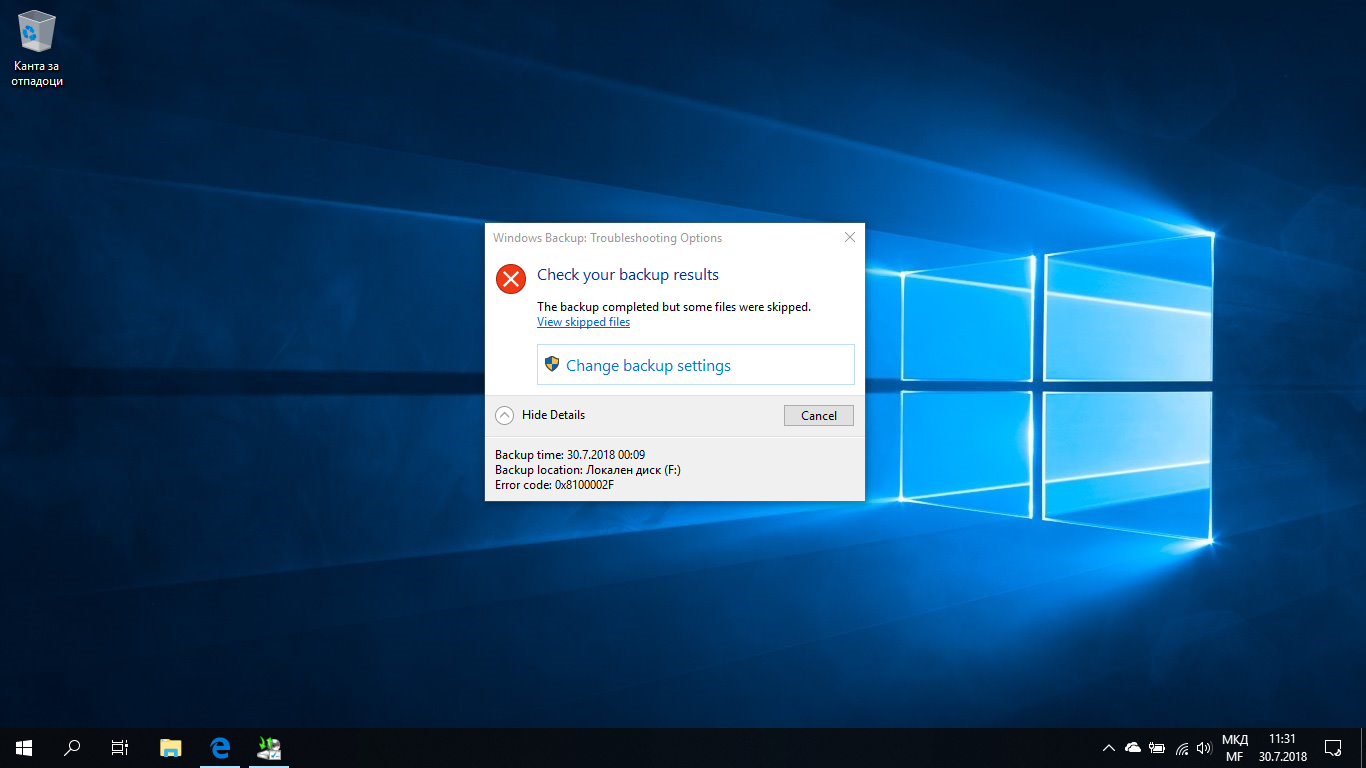
Task: Open Task View
Action: pyautogui.click(x=119, y=747)
